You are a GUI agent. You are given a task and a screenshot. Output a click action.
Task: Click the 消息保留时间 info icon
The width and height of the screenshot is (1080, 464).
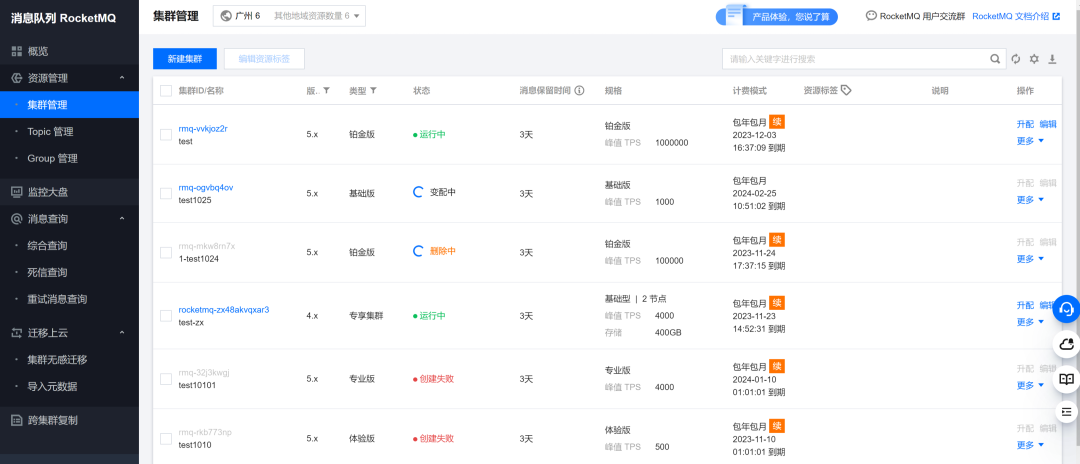point(579,90)
